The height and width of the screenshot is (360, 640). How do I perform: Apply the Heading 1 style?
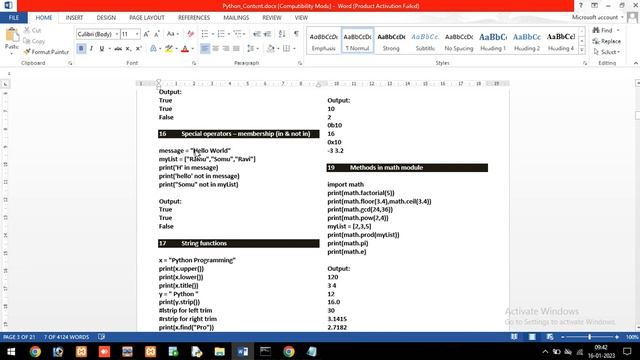493,41
